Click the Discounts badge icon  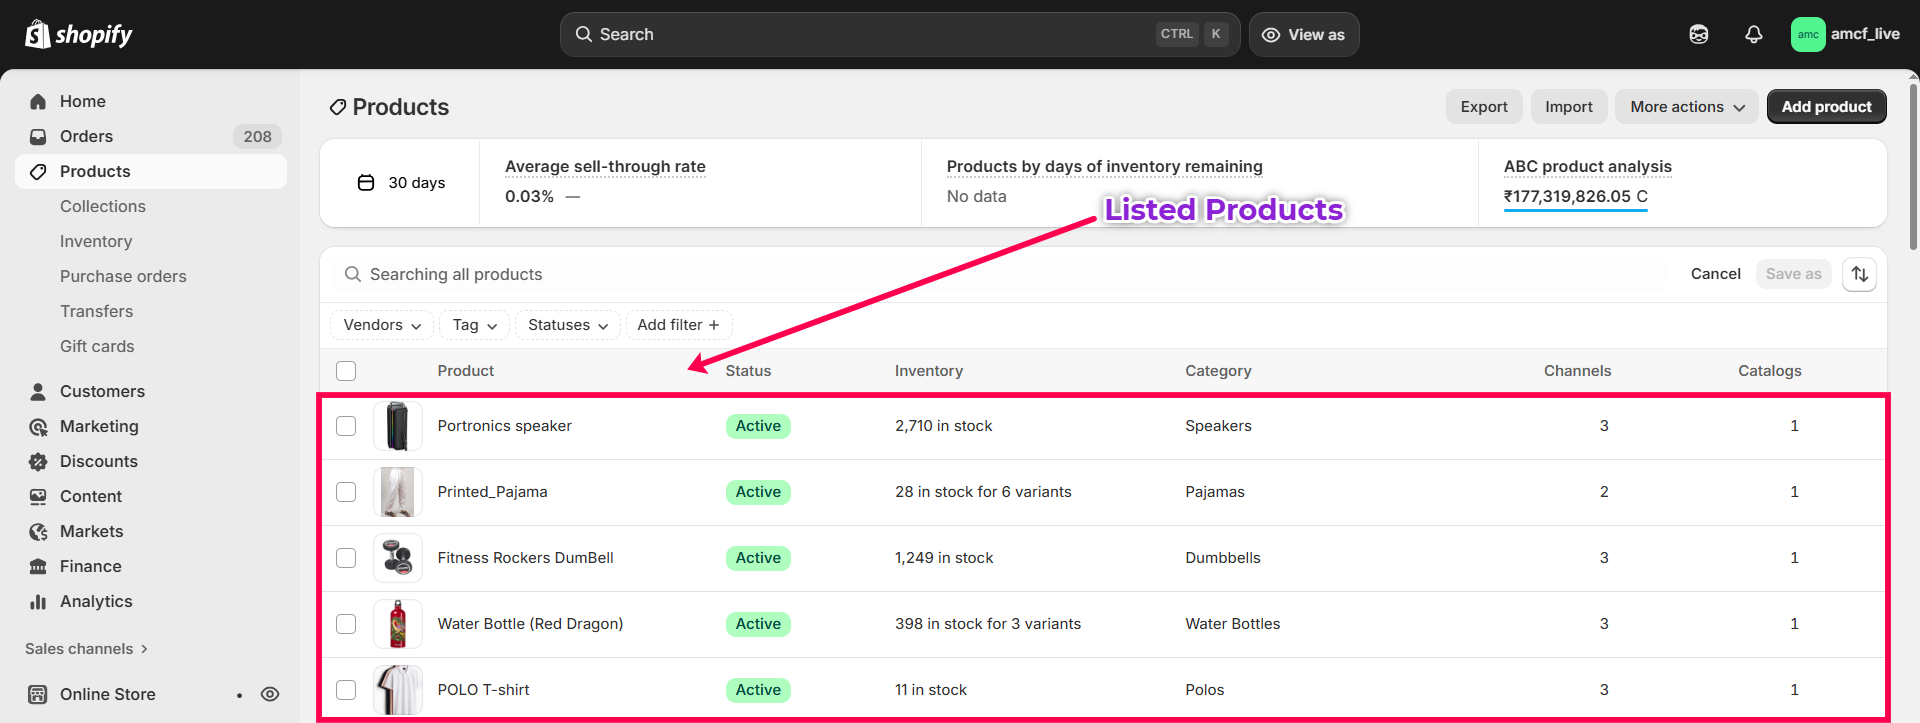[x=38, y=462]
